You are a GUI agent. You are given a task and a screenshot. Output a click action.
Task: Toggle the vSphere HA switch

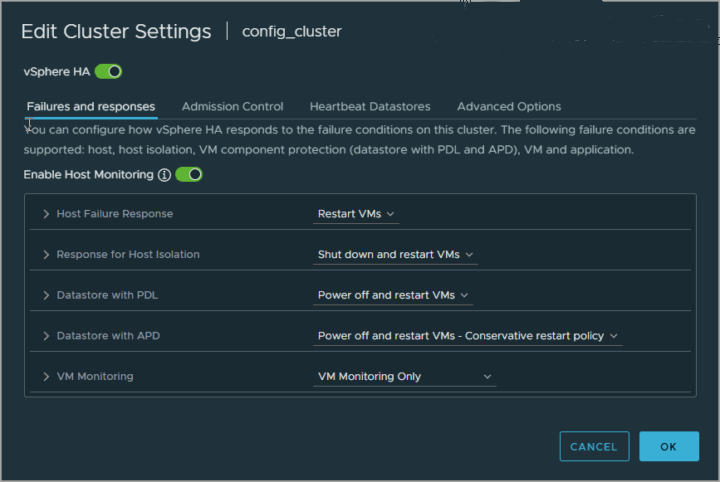108,72
